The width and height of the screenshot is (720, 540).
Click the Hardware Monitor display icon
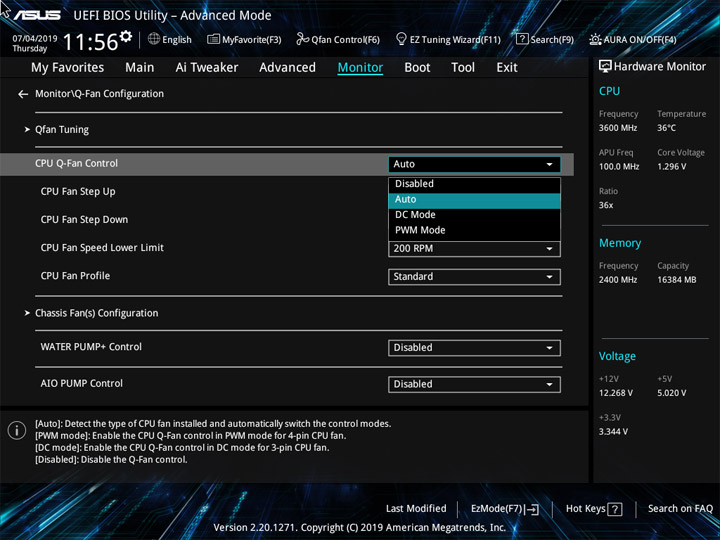(605, 67)
